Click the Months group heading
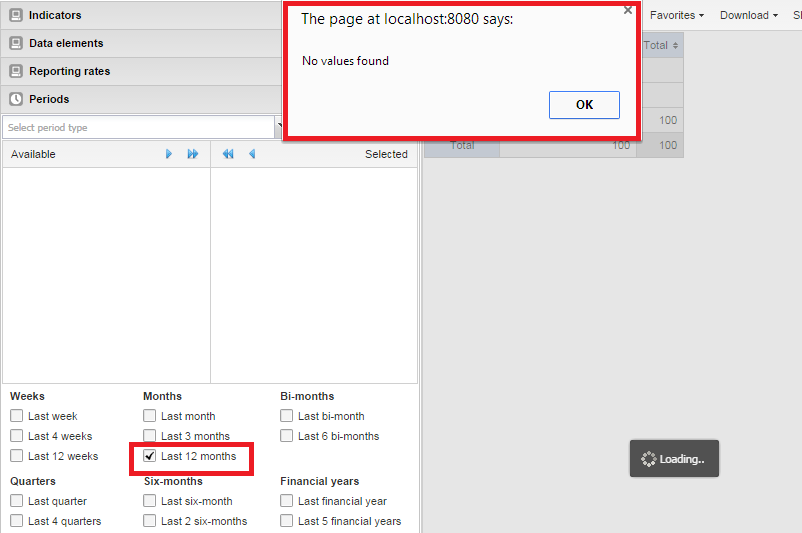This screenshot has width=802, height=533. 162,396
